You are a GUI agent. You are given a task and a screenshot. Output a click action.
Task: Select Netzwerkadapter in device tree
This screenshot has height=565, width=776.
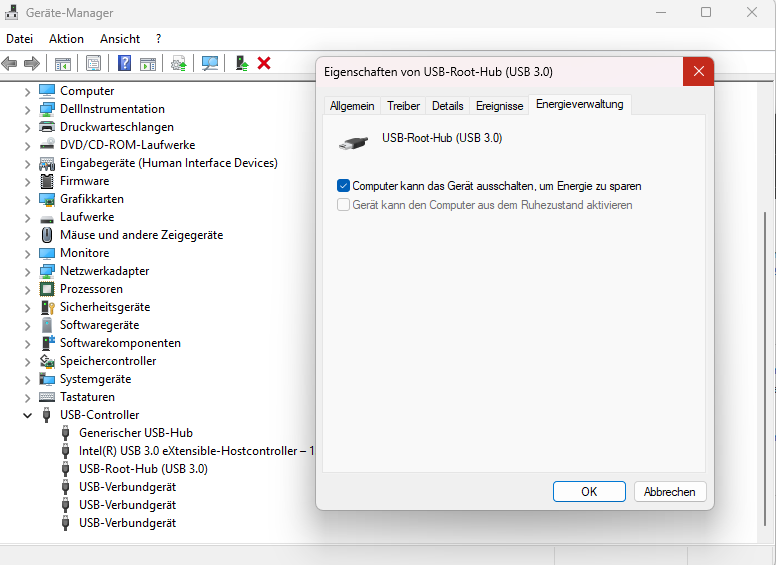point(104,271)
